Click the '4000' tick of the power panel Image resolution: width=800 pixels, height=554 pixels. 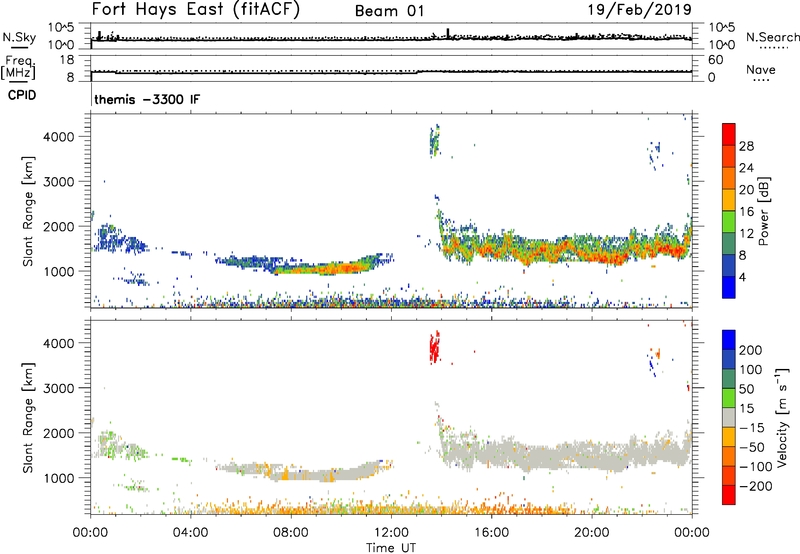pyautogui.click(x=58, y=137)
